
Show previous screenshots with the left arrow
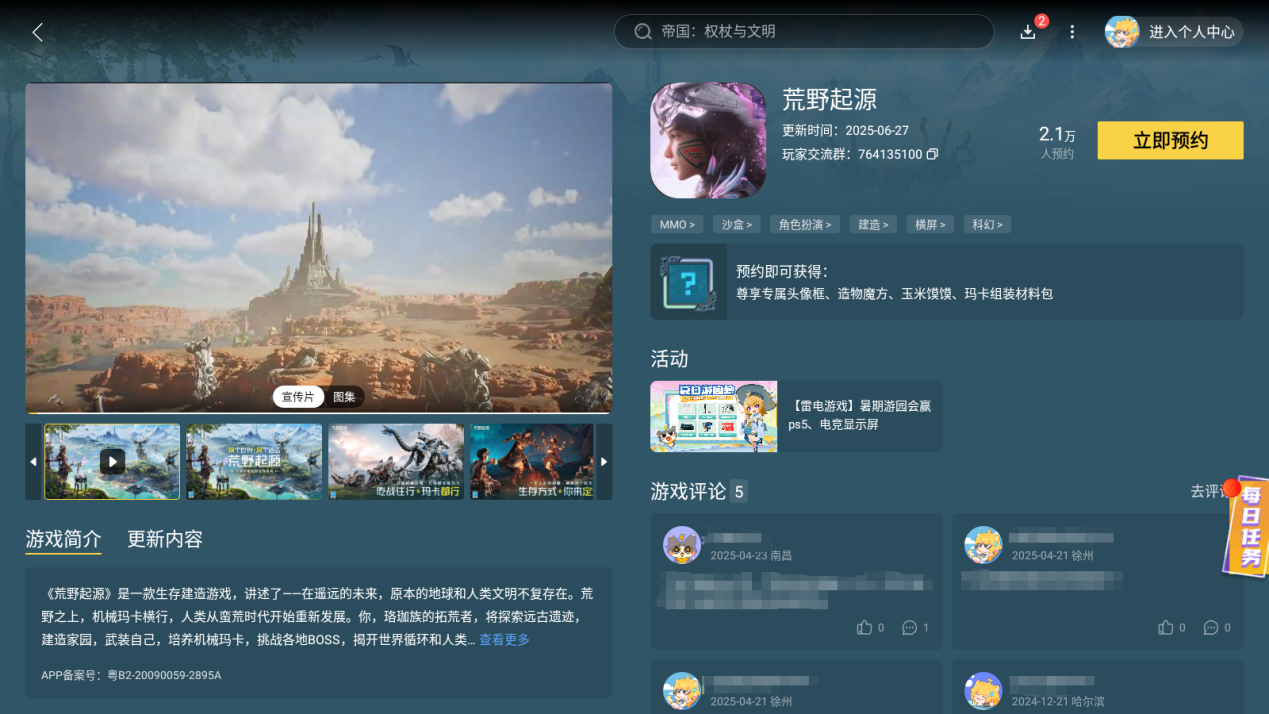[x=33, y=462]
